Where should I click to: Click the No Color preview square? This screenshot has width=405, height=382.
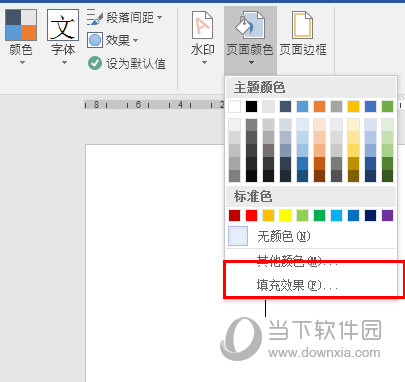(238, 236)
